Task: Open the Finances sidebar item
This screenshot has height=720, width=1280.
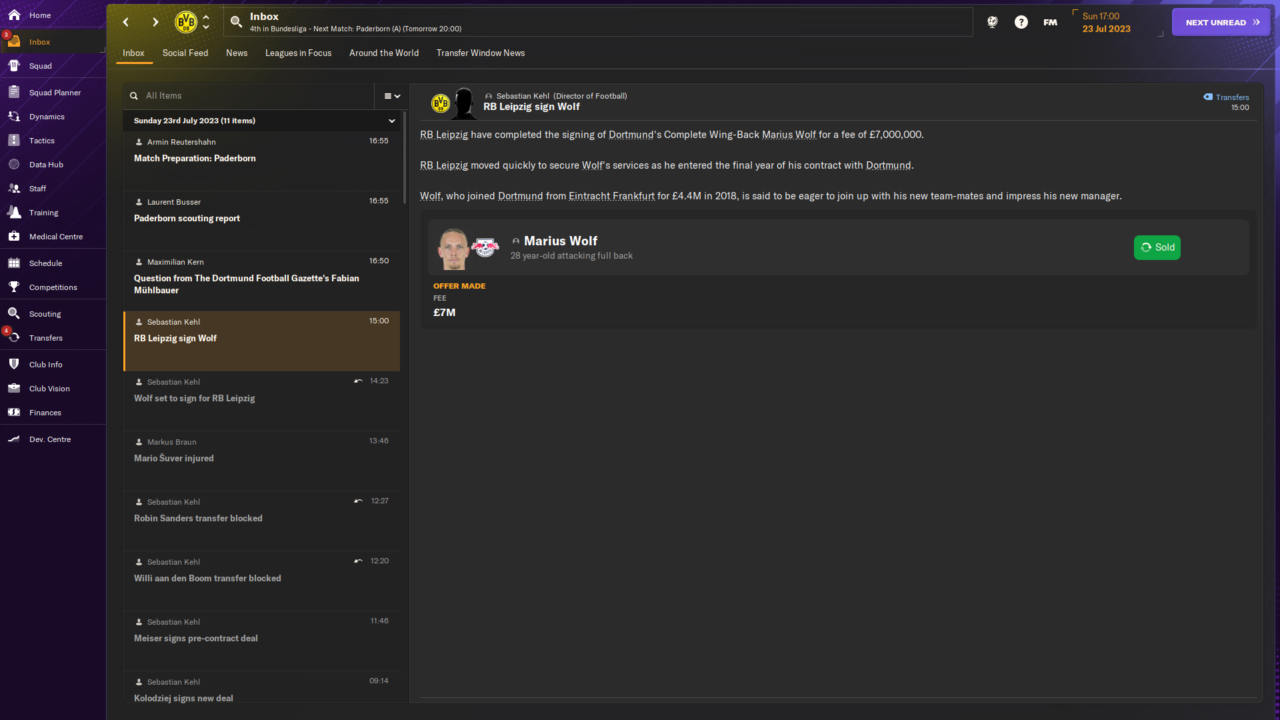Action: (14, 413)
